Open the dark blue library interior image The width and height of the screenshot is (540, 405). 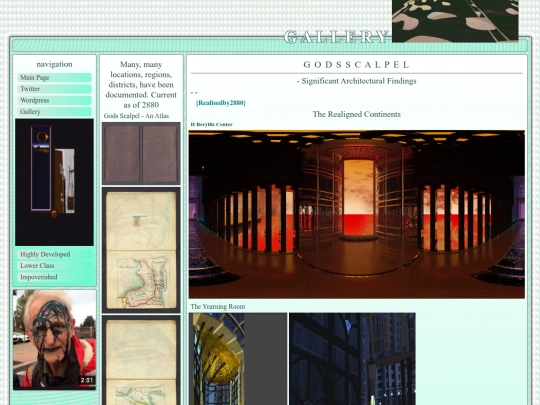point(352,359)
